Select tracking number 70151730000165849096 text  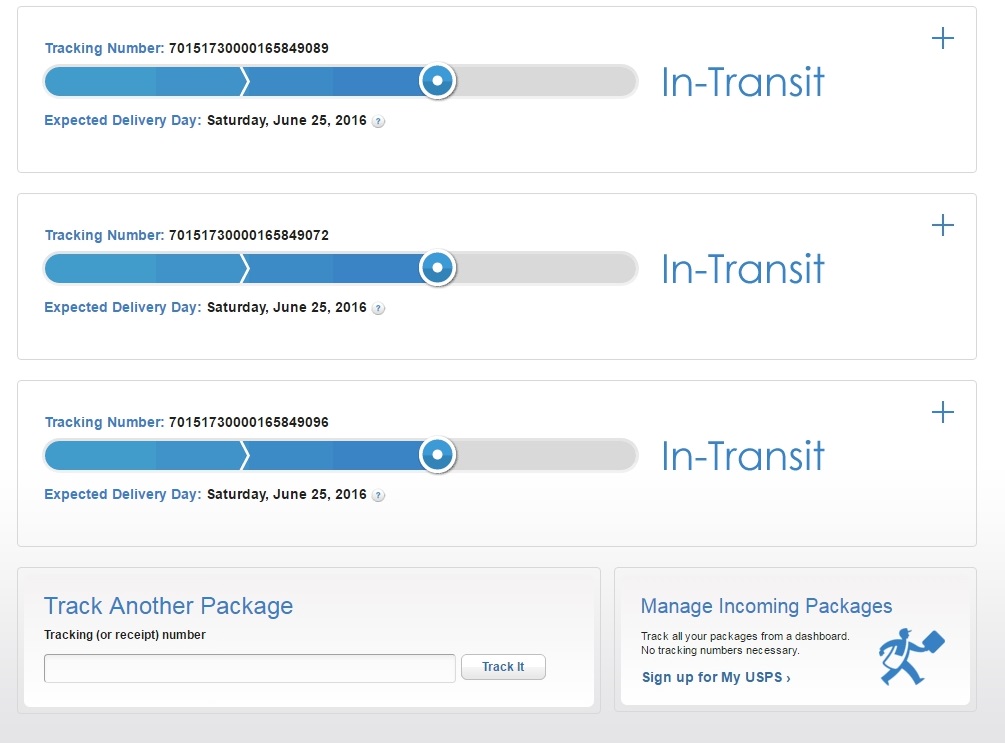(249, 422)
